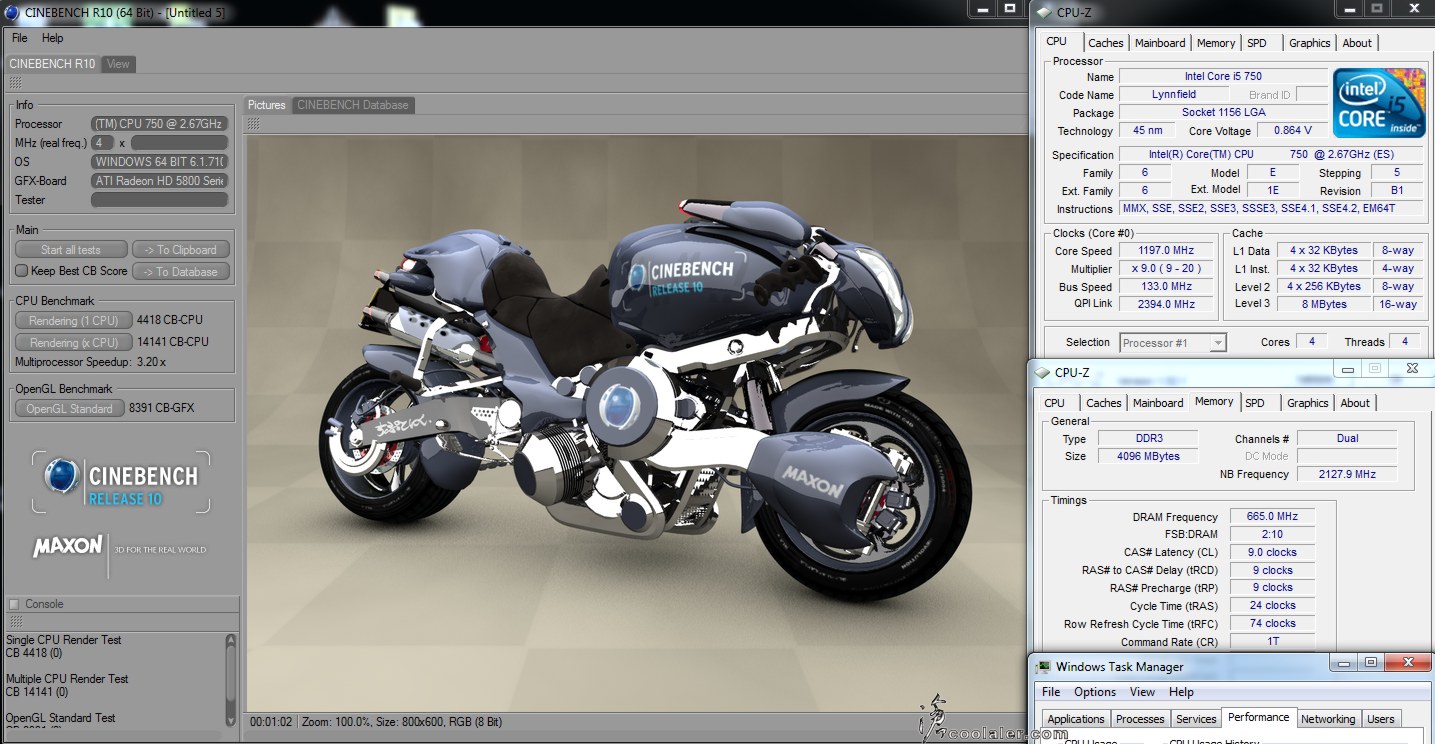Switch to Task Manager Networking tab
This screenshot has height=744, width=1435.
point(1328,719)
